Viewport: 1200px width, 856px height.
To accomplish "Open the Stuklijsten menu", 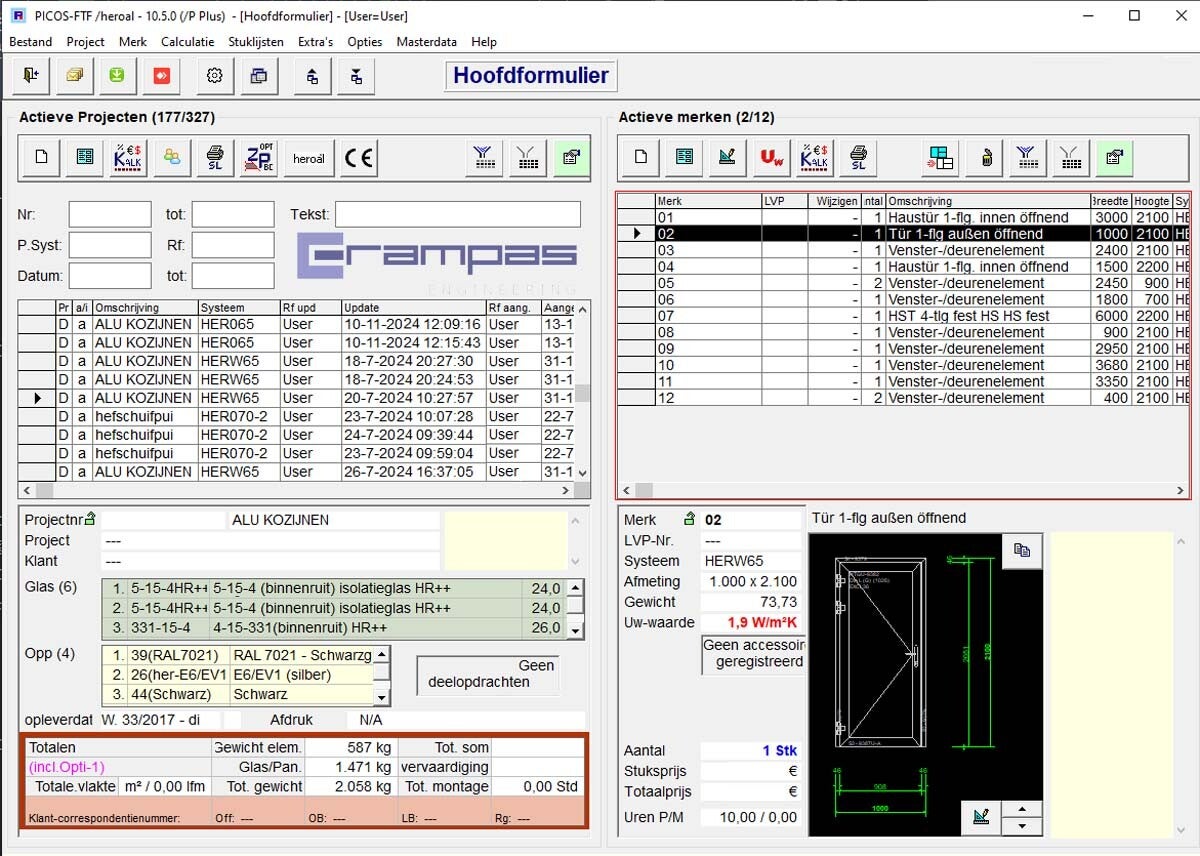I will [x=256, y=42].
